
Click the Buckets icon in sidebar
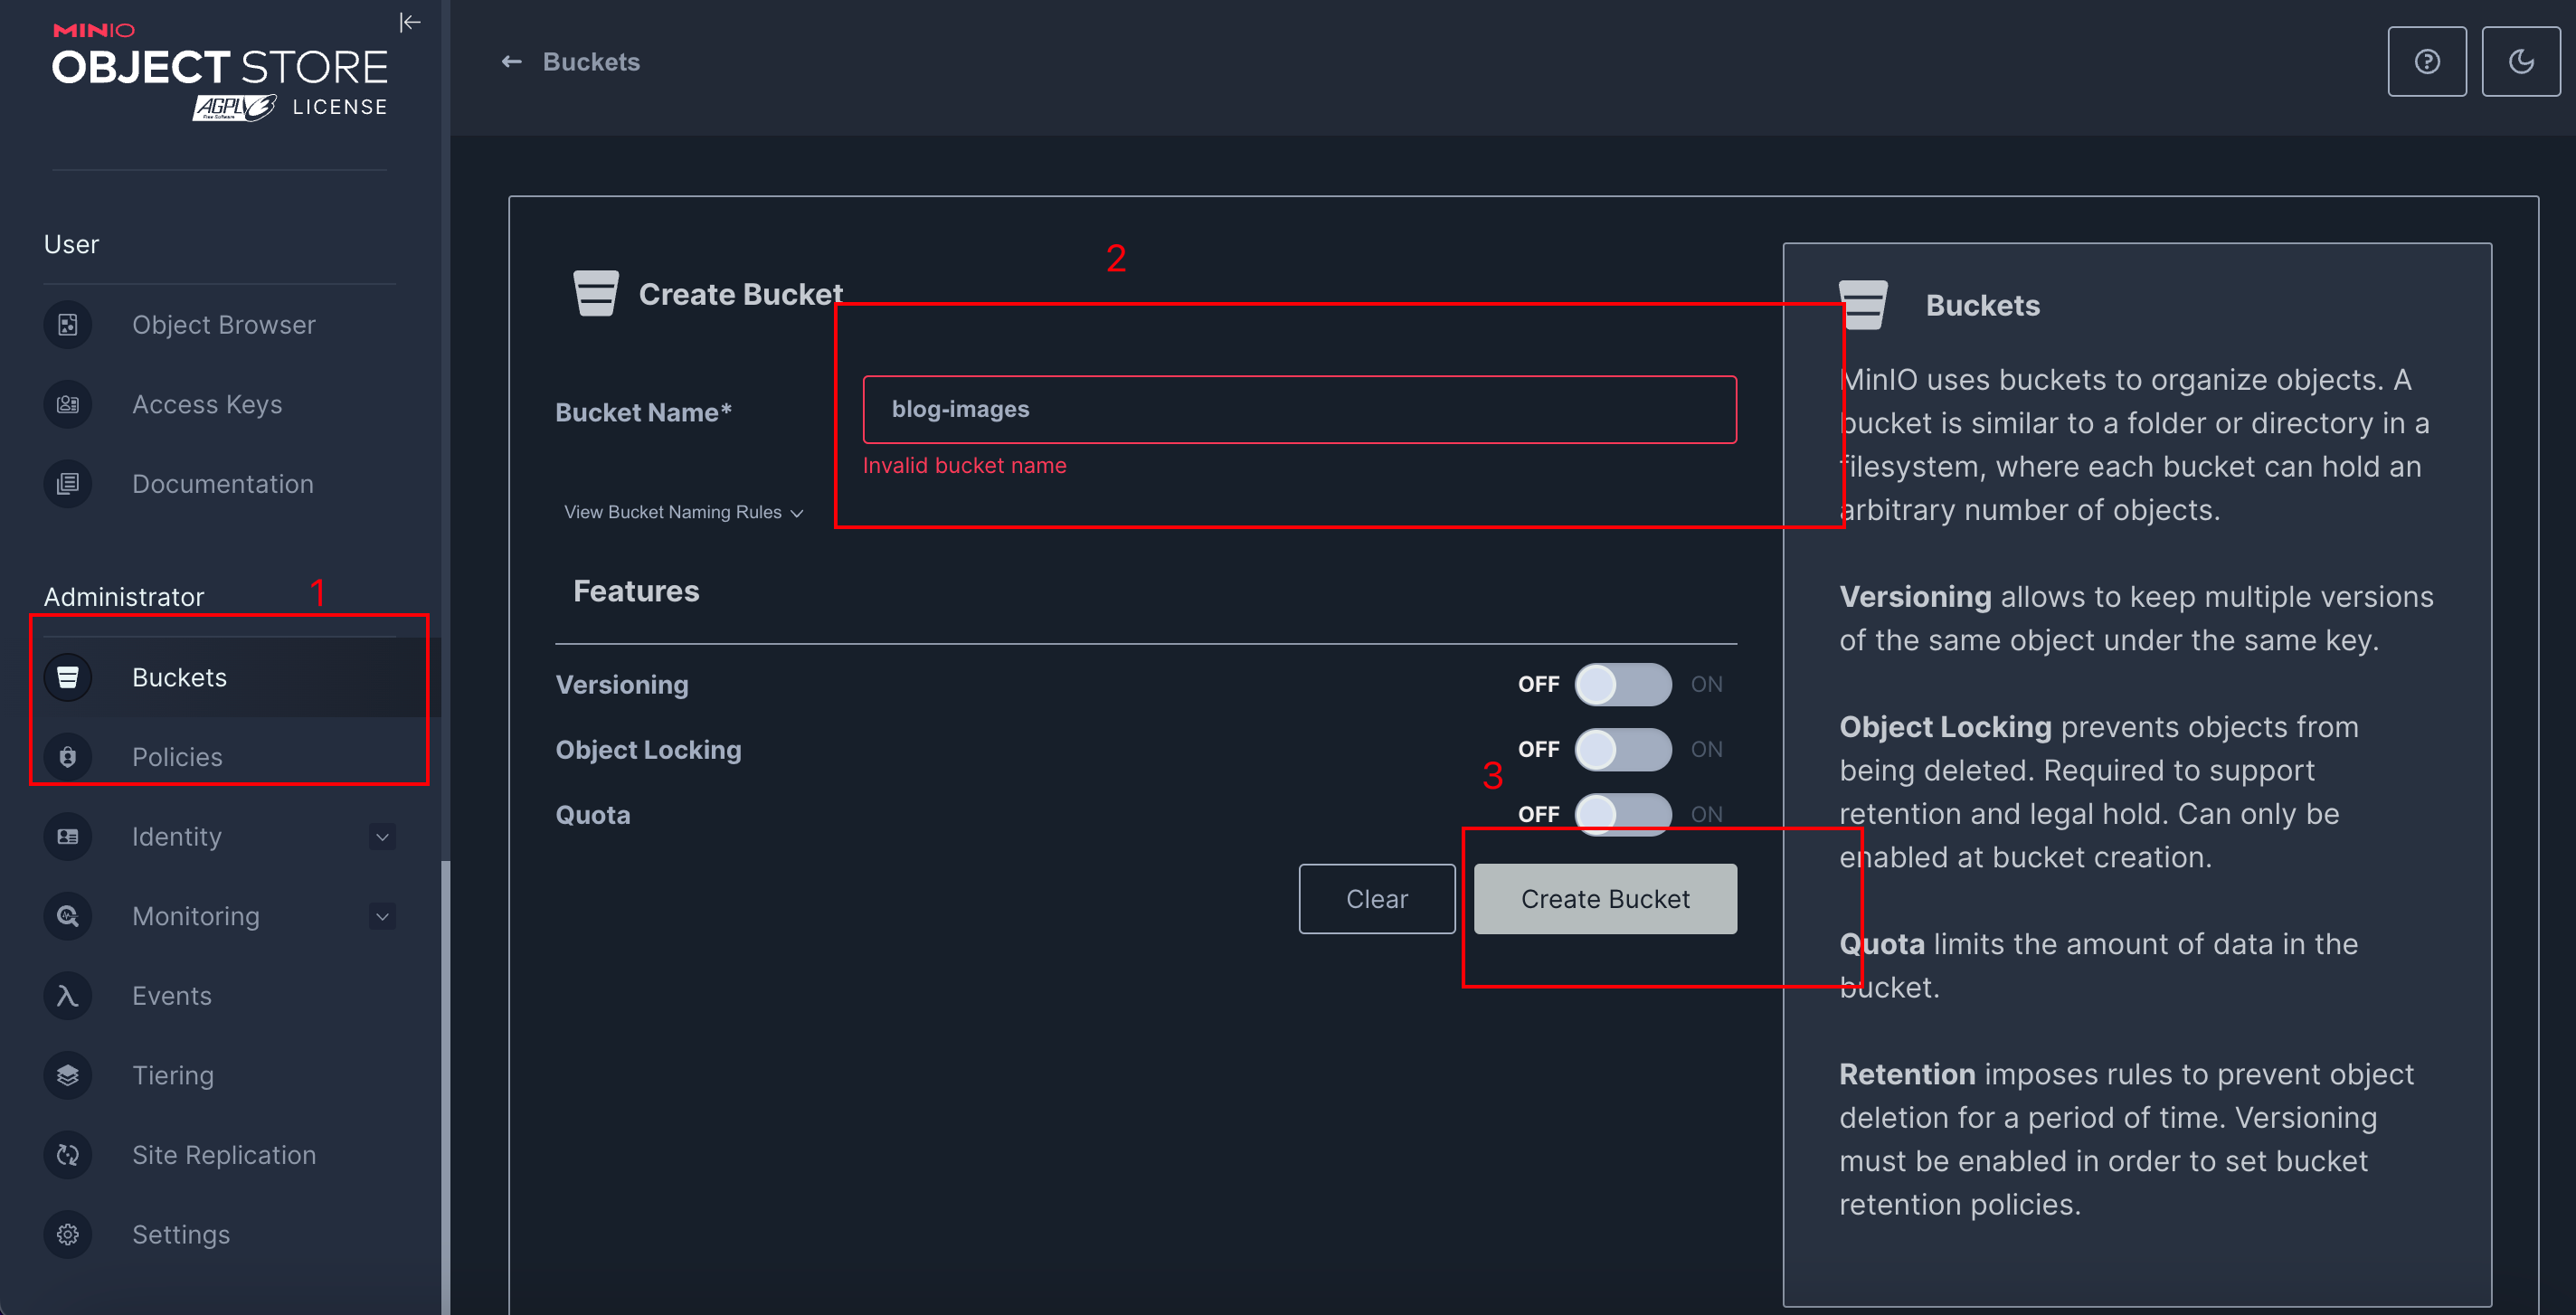pyautogui.click(x=67, y=676)
